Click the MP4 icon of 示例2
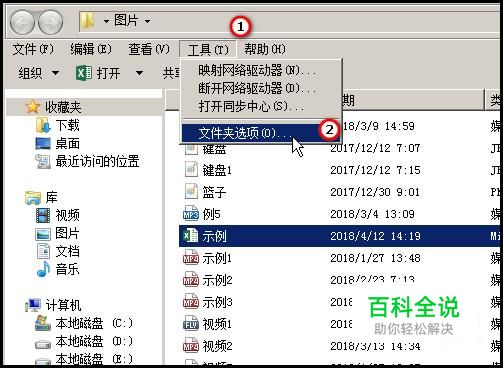The width and height of the screenshot is (503, 368). click(x=191, y=280)
